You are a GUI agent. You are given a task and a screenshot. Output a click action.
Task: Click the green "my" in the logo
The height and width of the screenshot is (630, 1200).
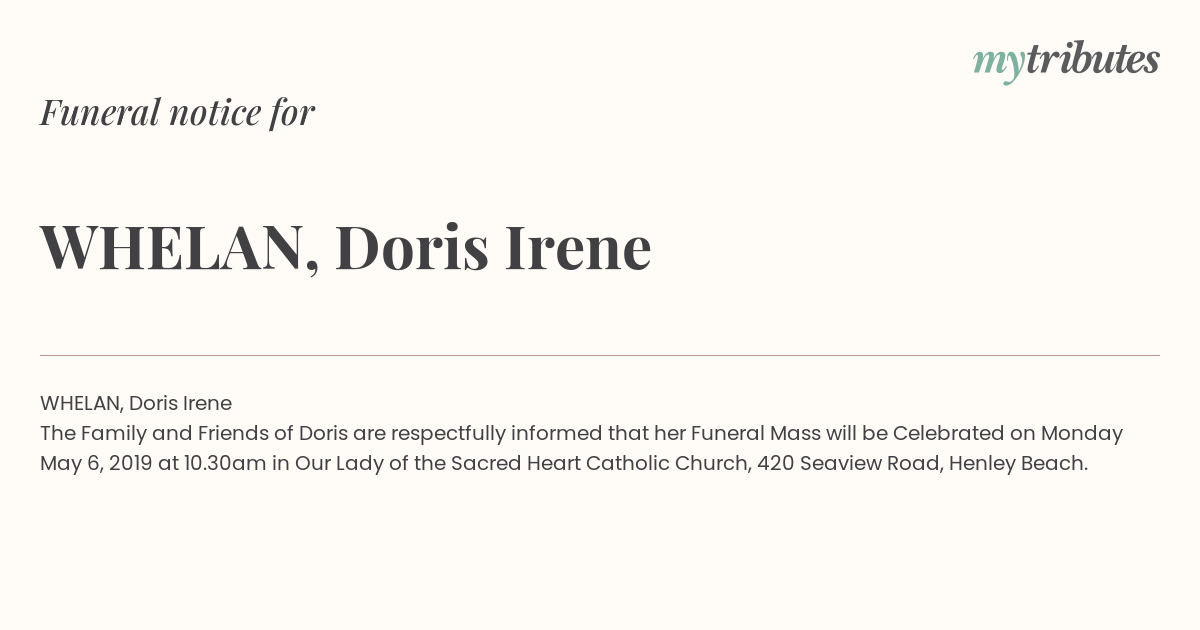pyautogui.click(x=999, y=64)
